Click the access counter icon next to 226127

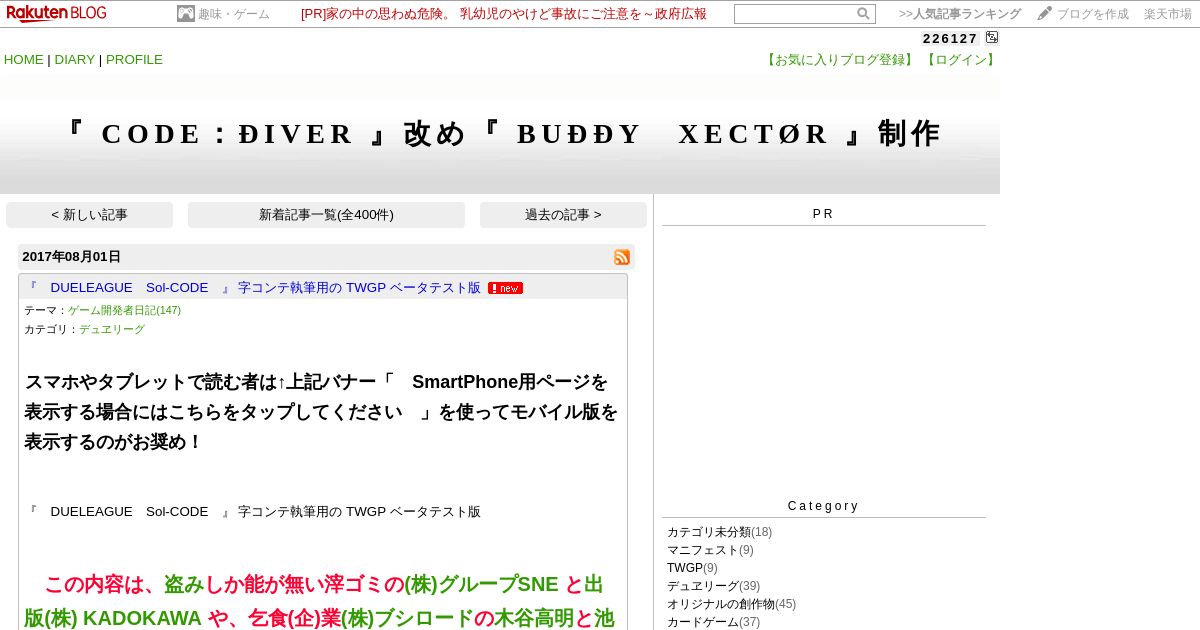pos(992,37)
